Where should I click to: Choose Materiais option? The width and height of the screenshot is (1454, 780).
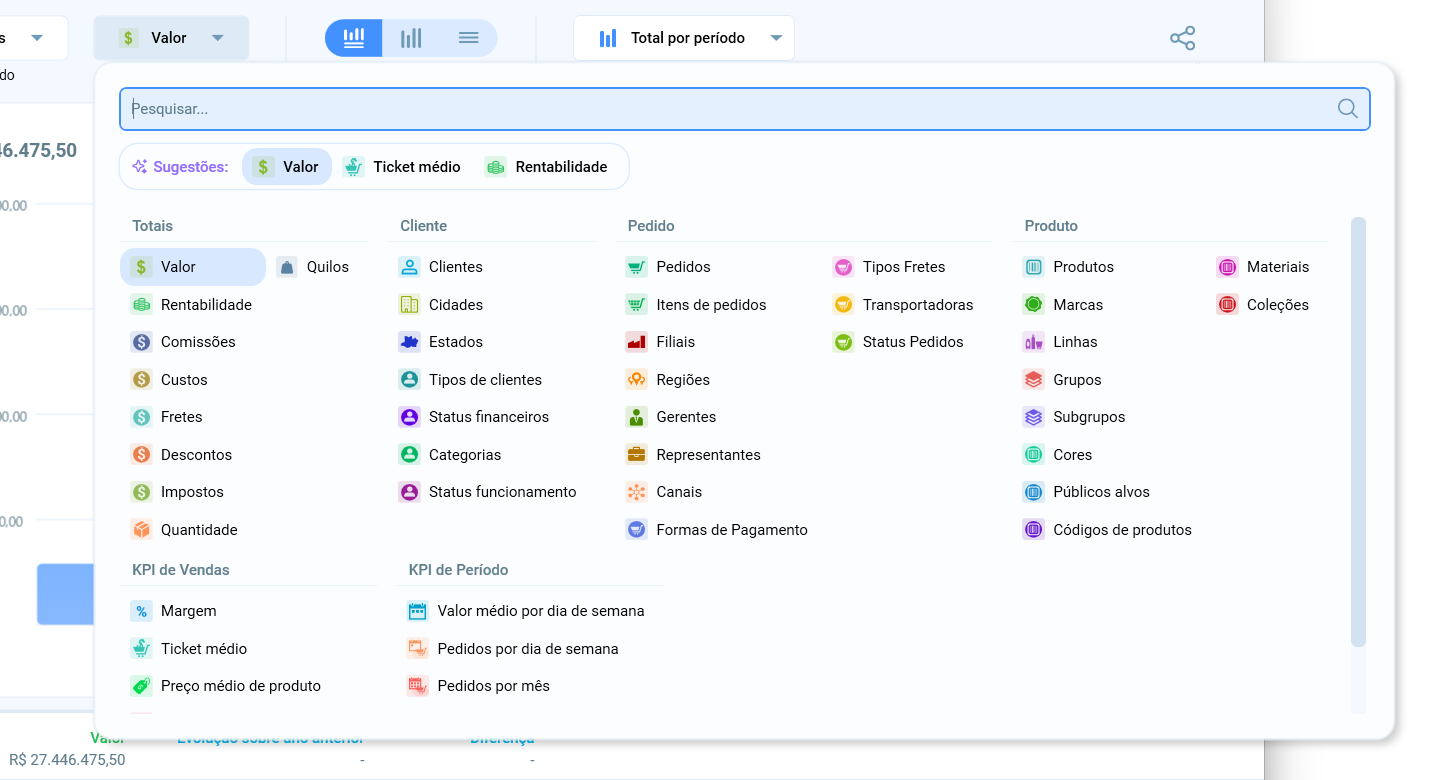(x=1263, y=267)
